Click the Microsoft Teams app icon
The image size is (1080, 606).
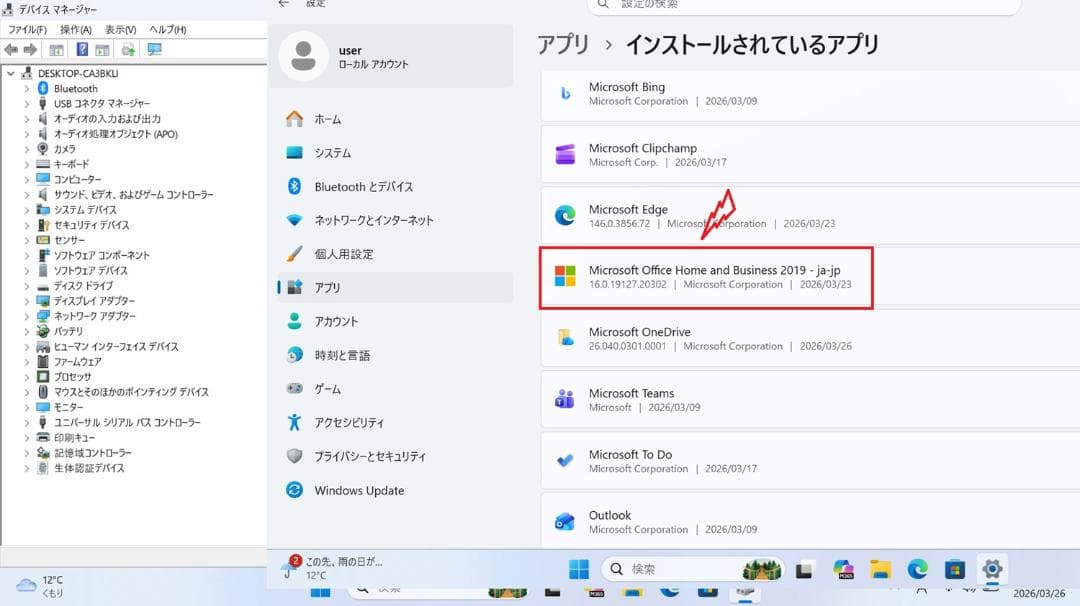coord(565,399)
